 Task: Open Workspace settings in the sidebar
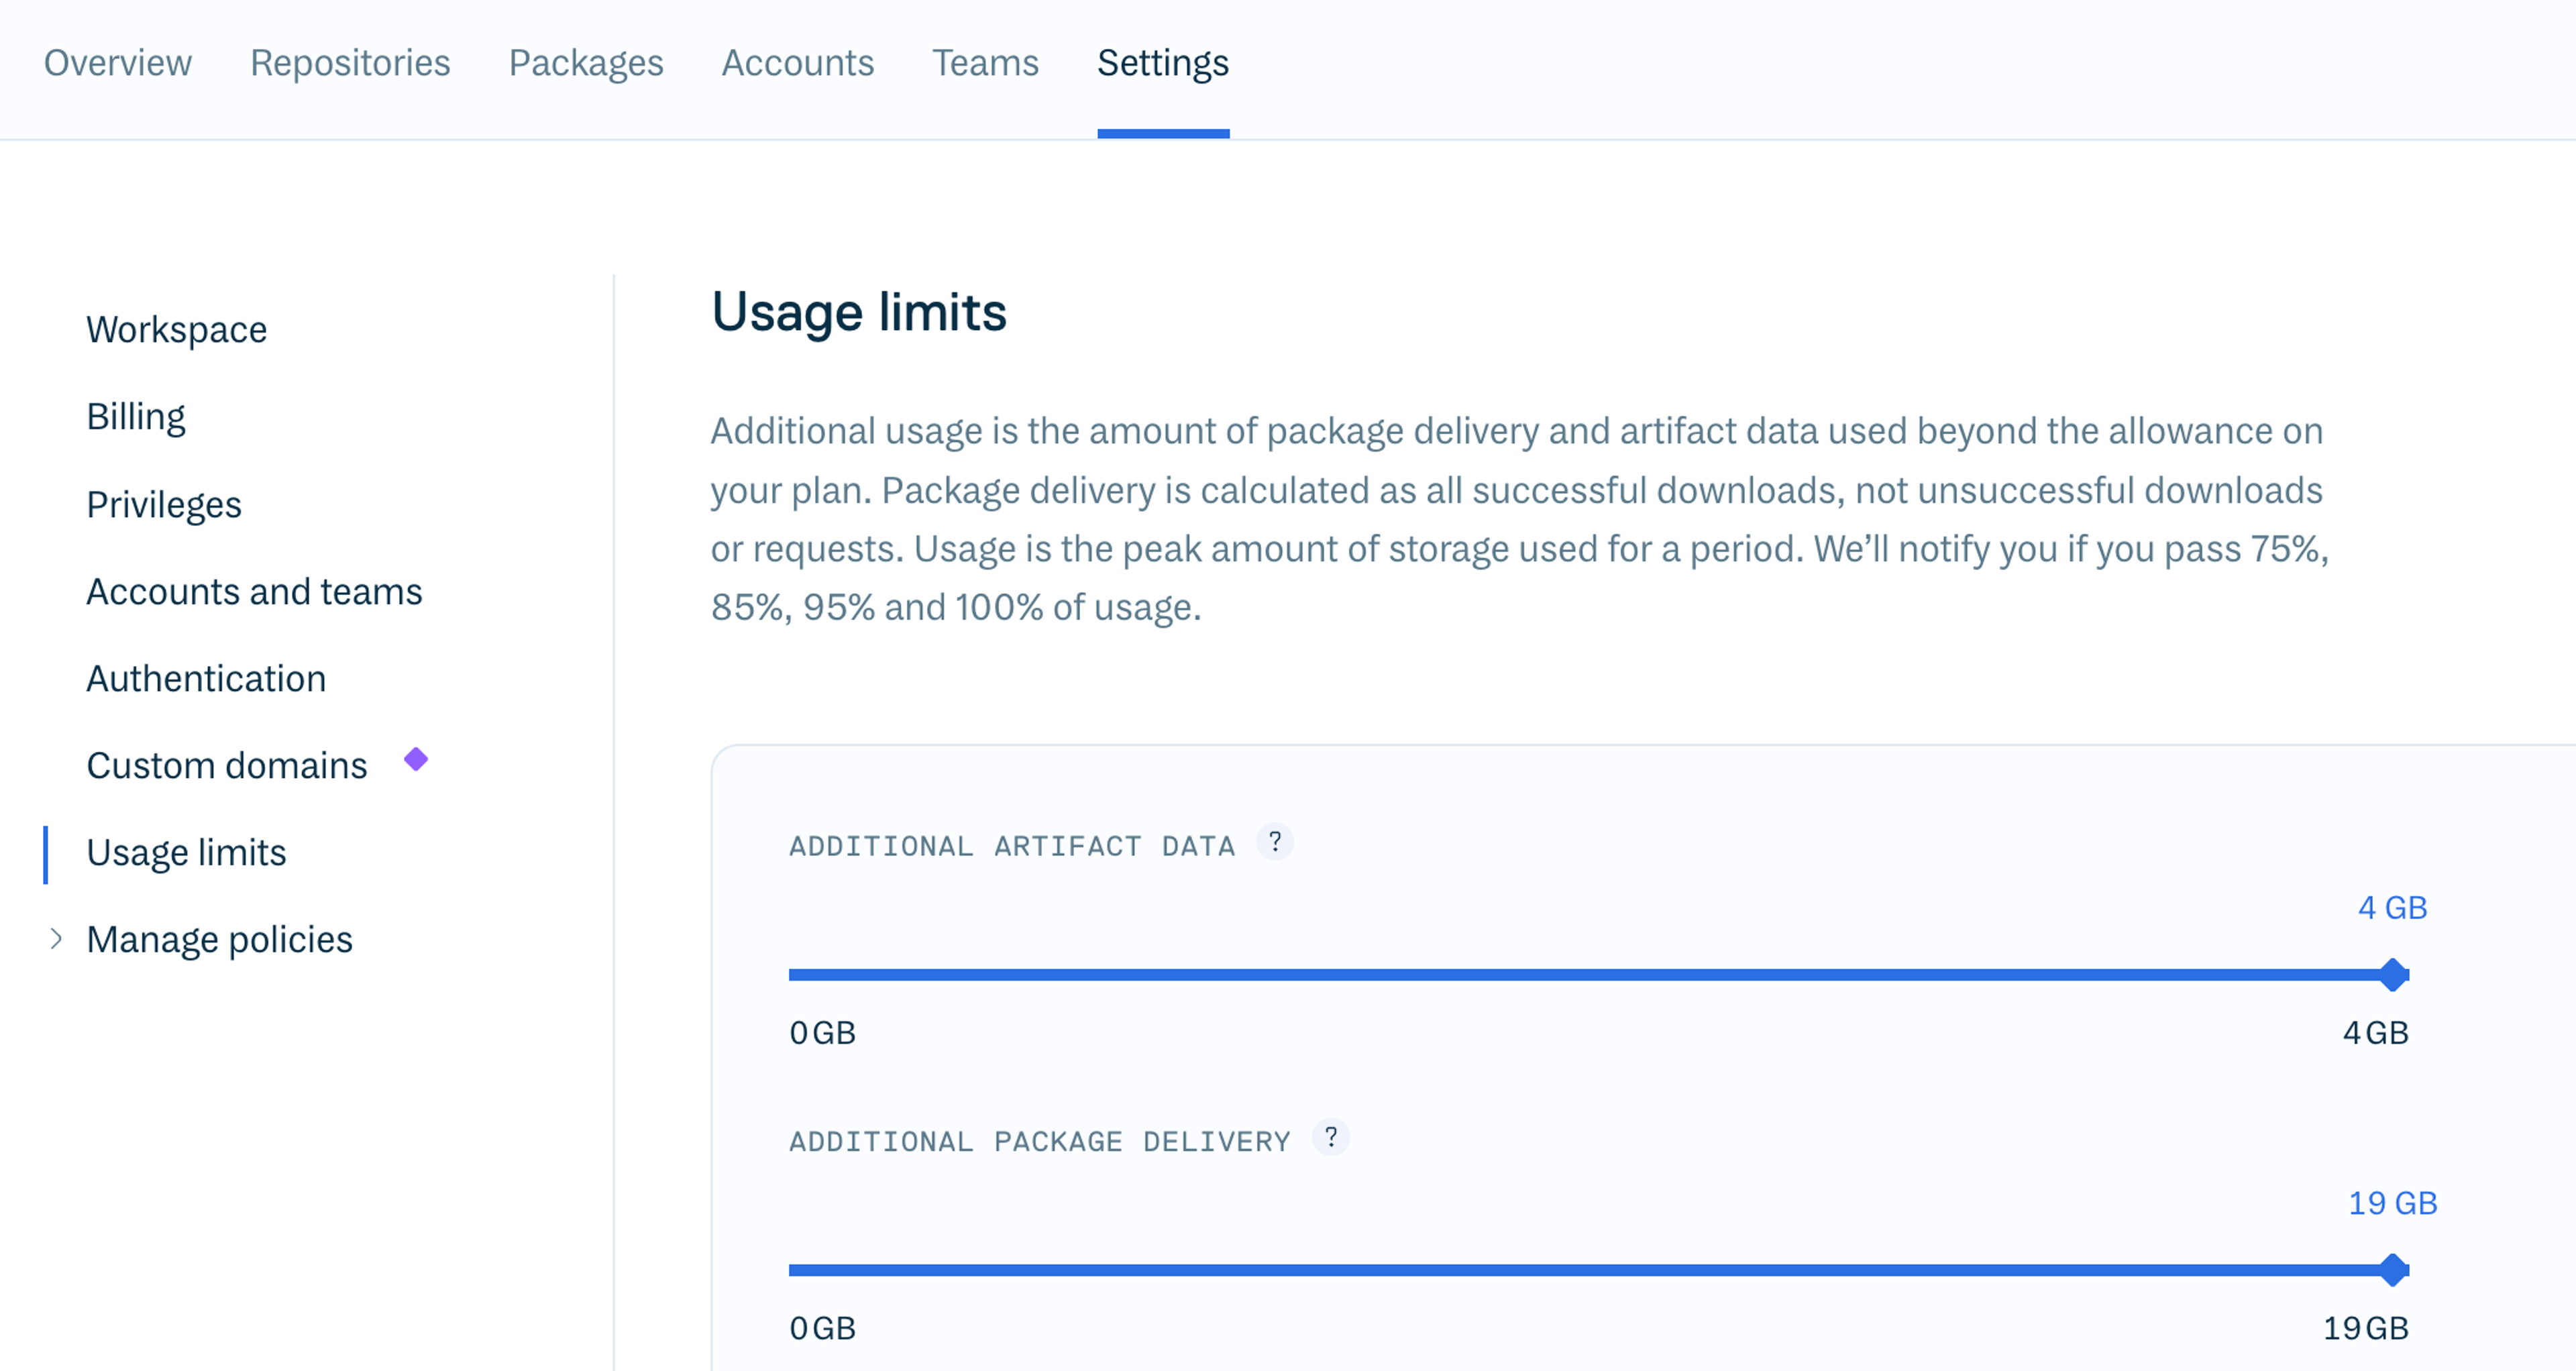[x=177, y=330]
